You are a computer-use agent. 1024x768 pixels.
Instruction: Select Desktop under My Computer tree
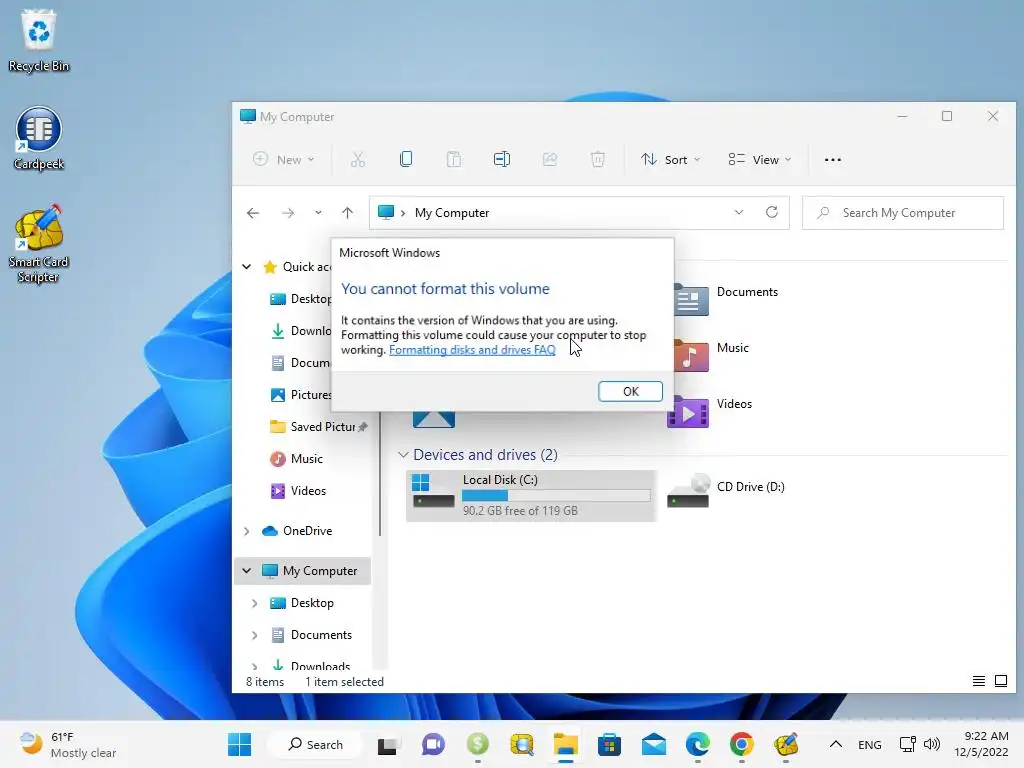click(312, 603)
